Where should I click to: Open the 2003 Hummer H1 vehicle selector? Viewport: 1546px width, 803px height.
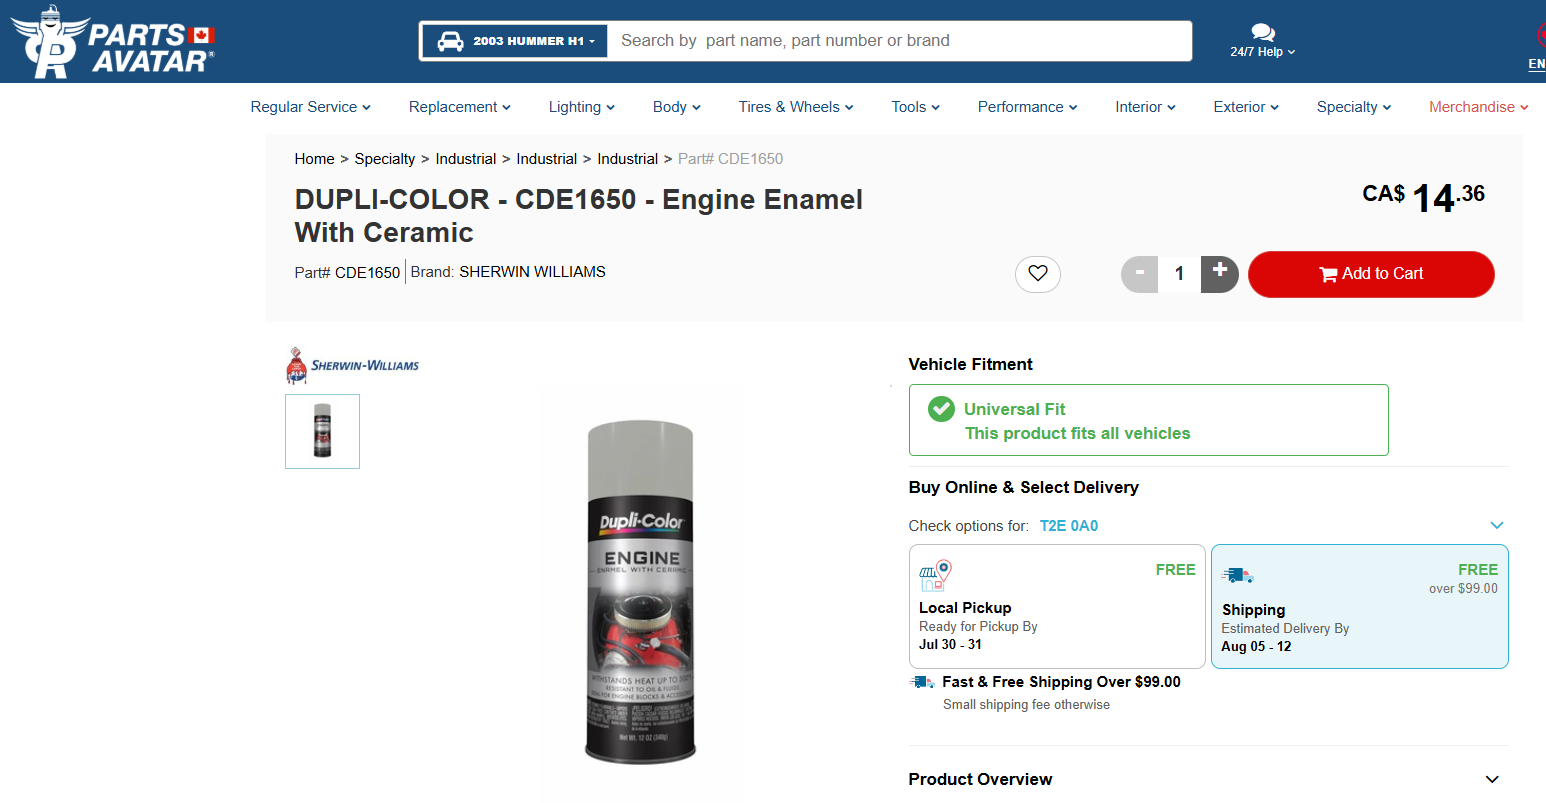(x=515, y=41)
